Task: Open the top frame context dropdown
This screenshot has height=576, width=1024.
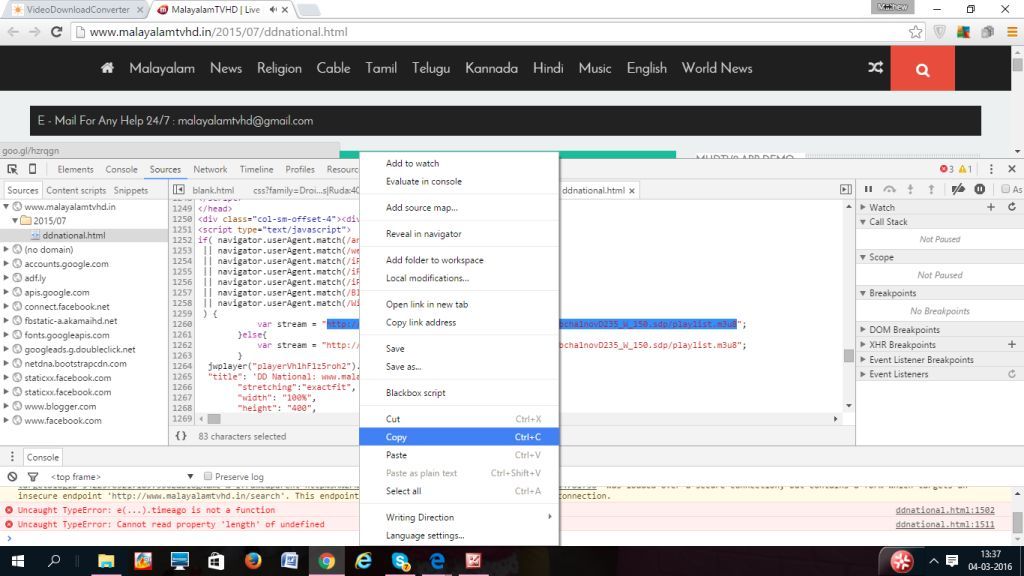Action: 122,477
